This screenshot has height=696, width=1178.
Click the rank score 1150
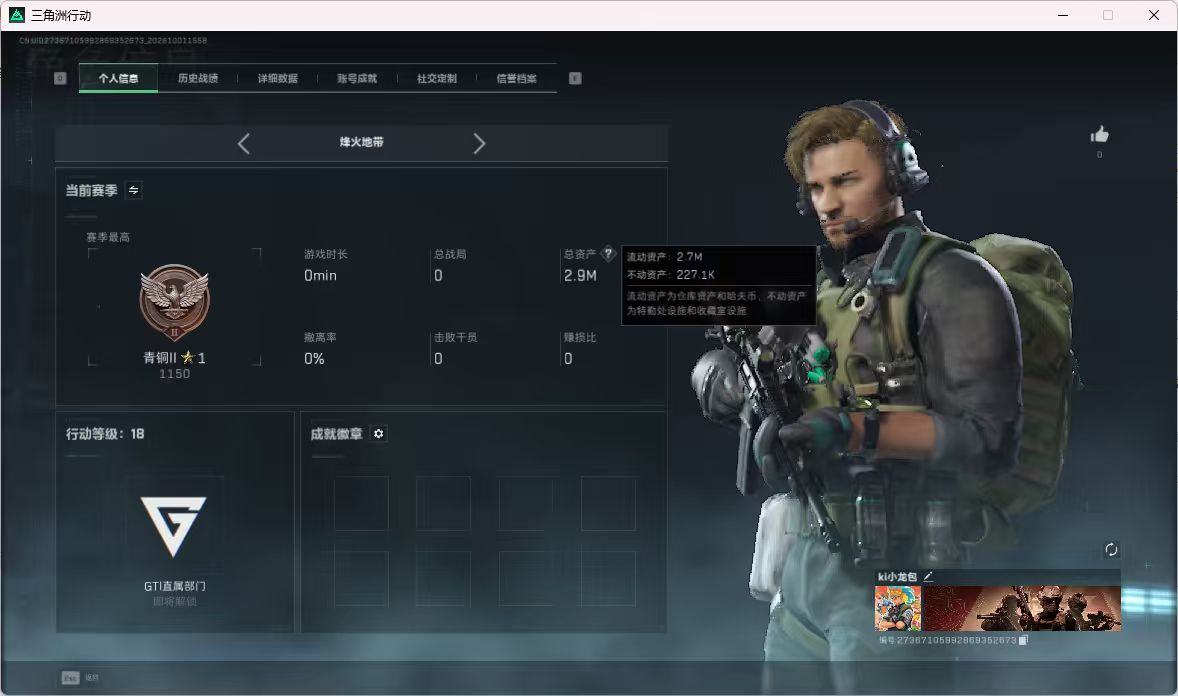[174, 374]
